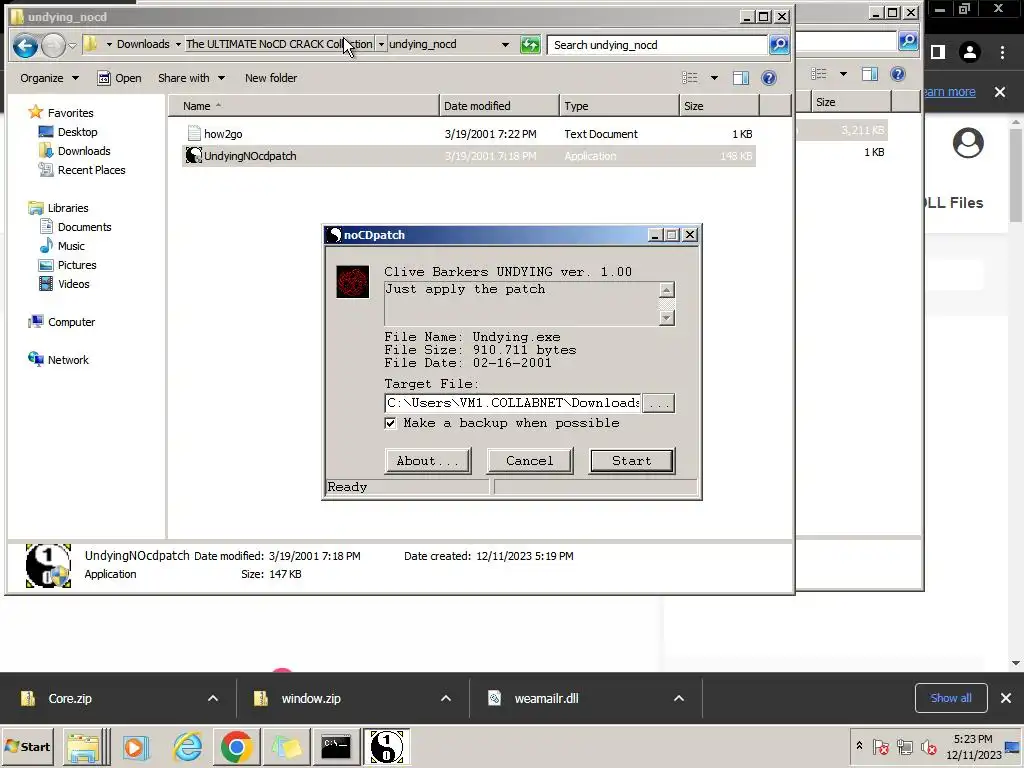Click description scrollbar down arrow in noCDpatch
This screenshot has width=1024, height=768.
[x=666, y=317]
